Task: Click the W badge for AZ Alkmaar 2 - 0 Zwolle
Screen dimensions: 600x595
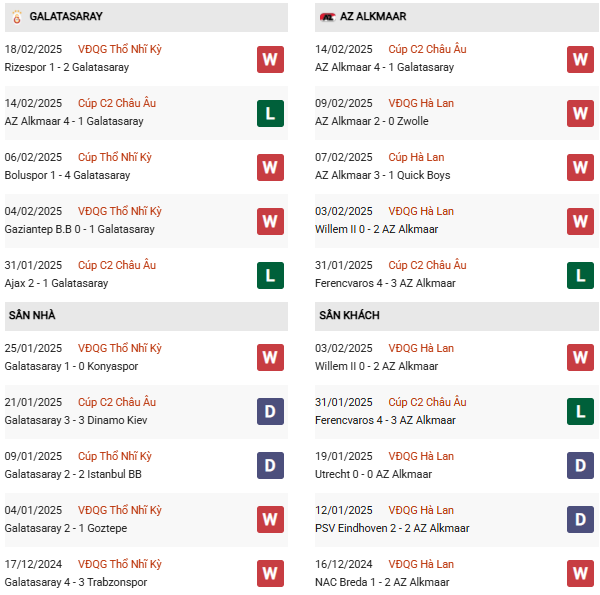Action: click(580, 113)
